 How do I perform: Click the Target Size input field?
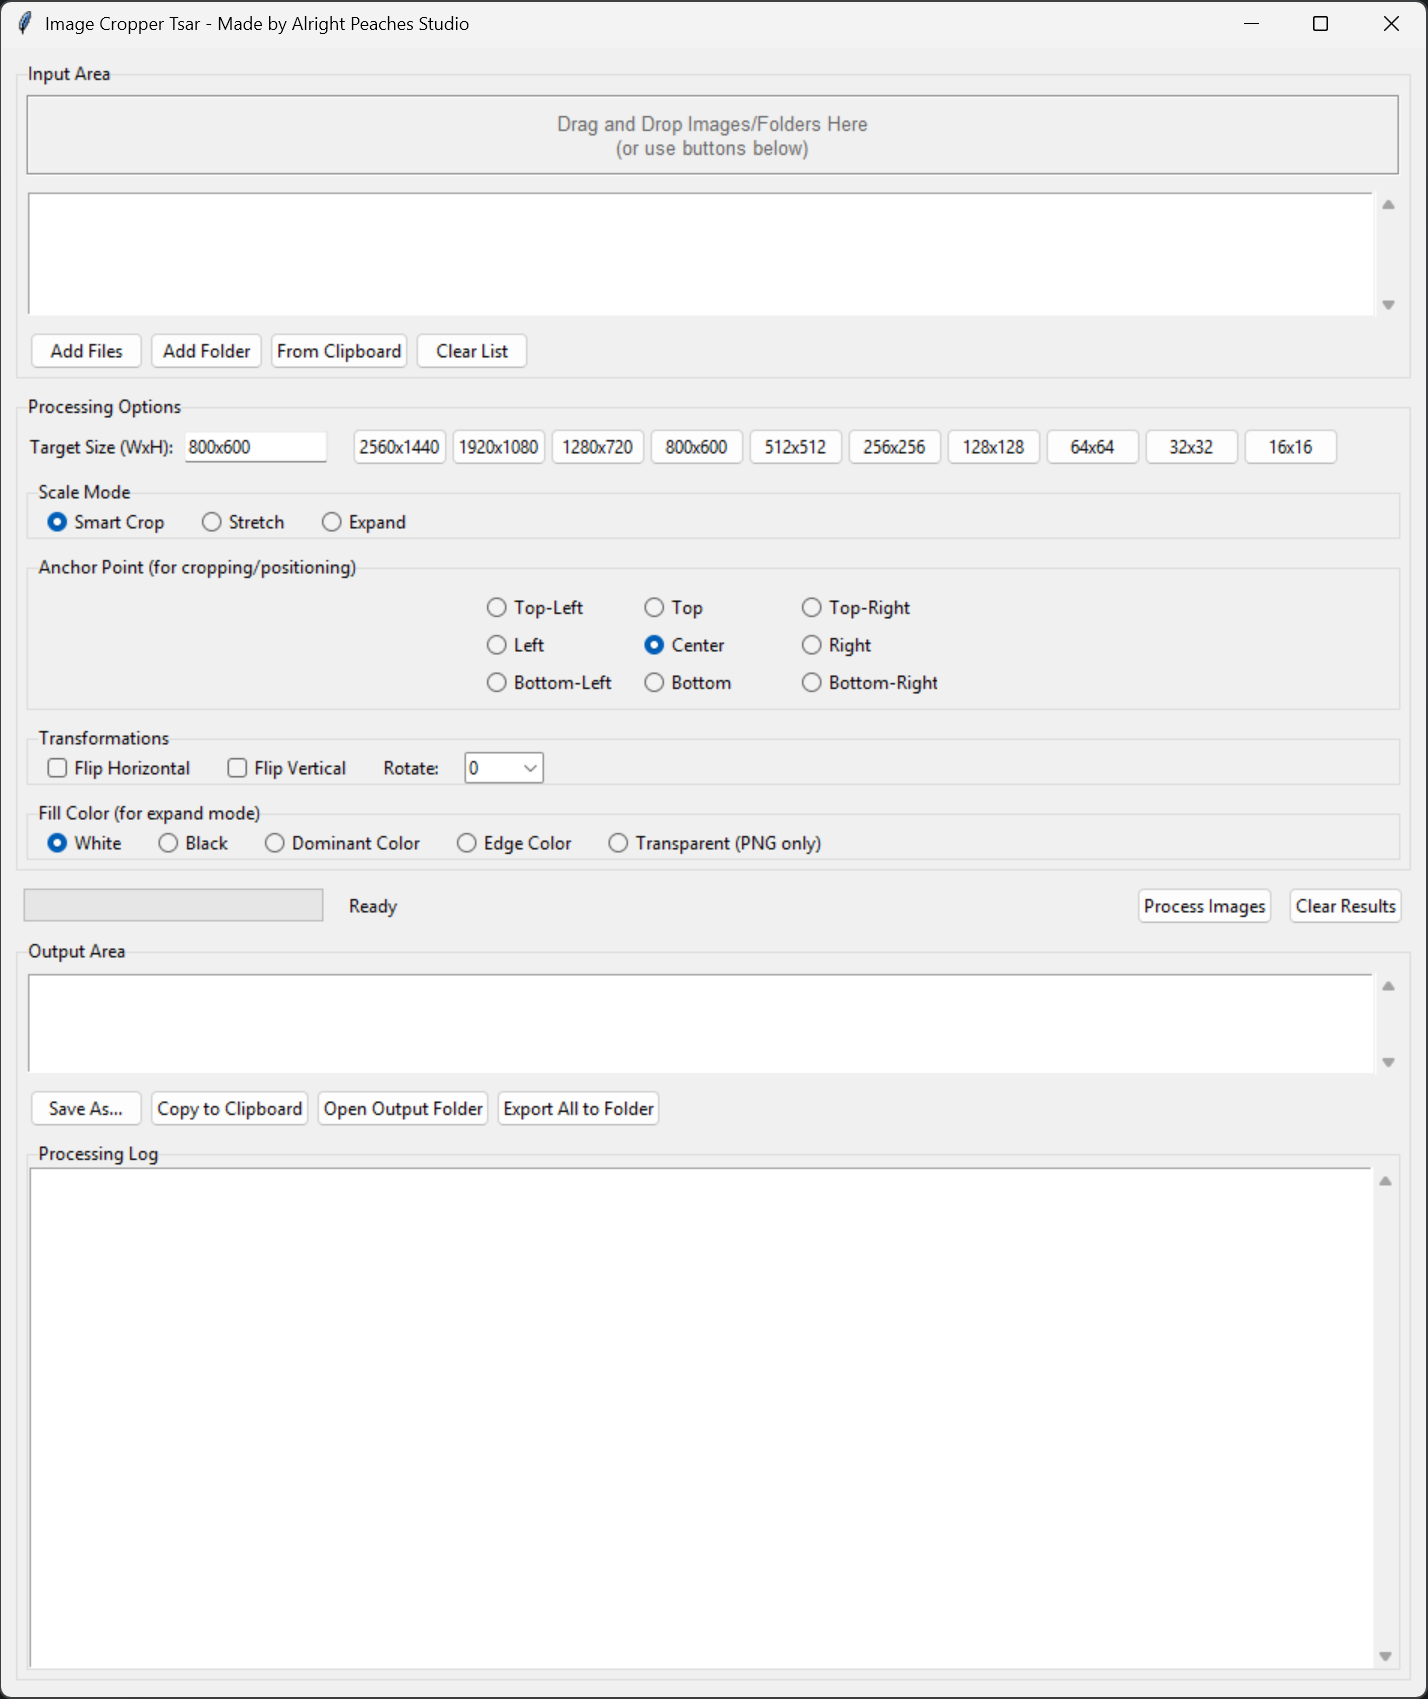(x=256, y=447)
